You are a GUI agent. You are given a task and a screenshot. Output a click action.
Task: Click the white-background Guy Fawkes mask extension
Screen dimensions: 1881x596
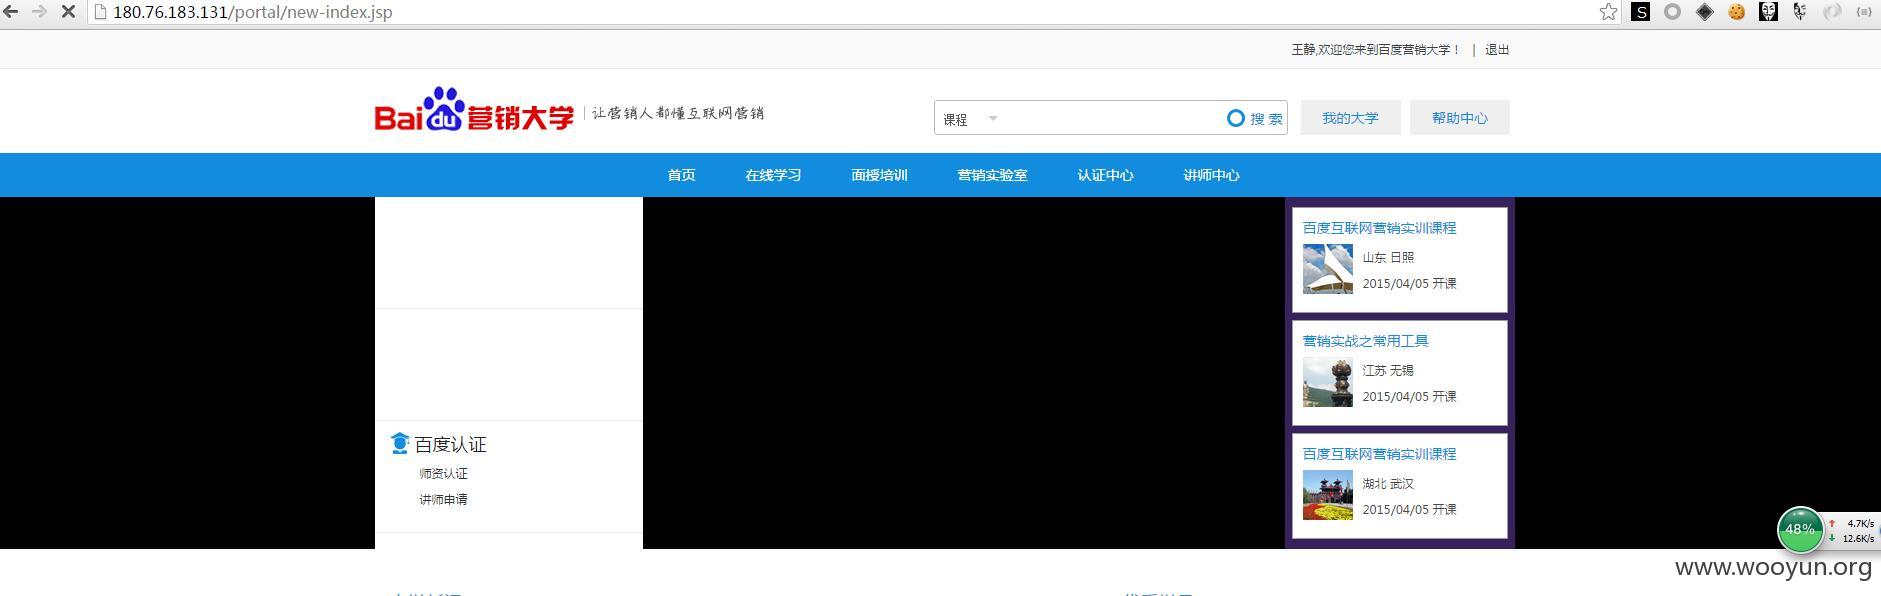[1800, 12]
